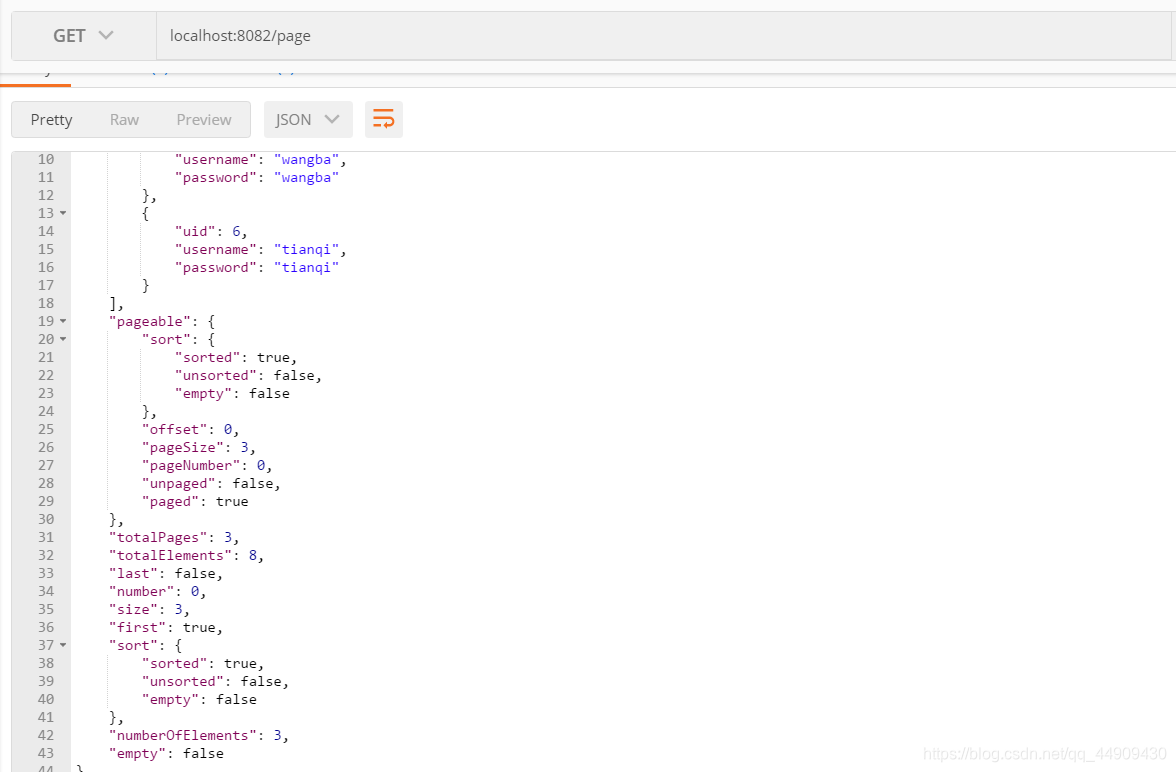Collapse the "pageable" block fold arrow

pos(63,321)
